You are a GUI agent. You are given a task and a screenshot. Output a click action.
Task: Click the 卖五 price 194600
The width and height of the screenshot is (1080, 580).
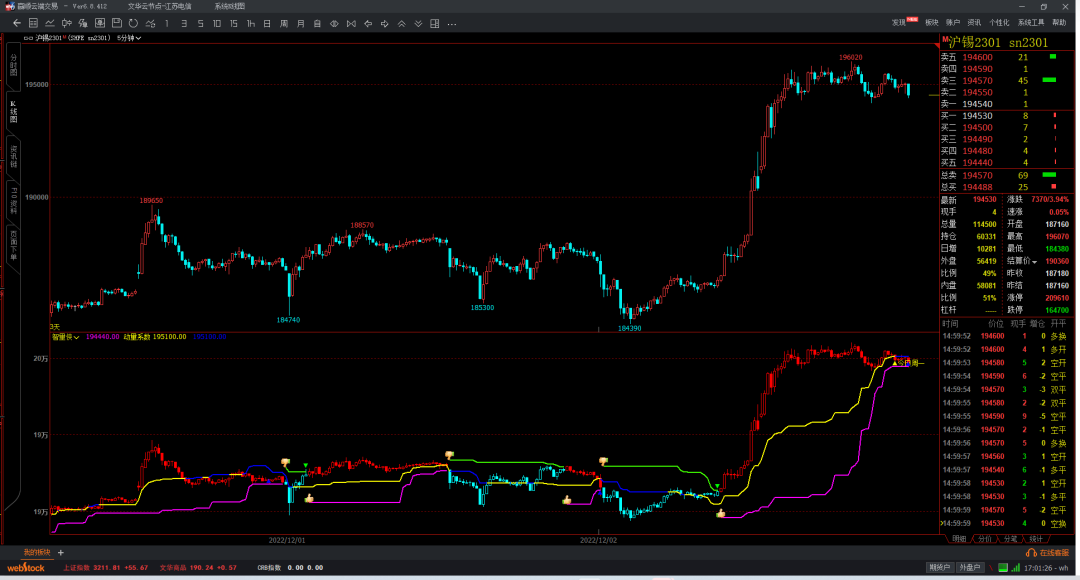[x=977, y=57]
